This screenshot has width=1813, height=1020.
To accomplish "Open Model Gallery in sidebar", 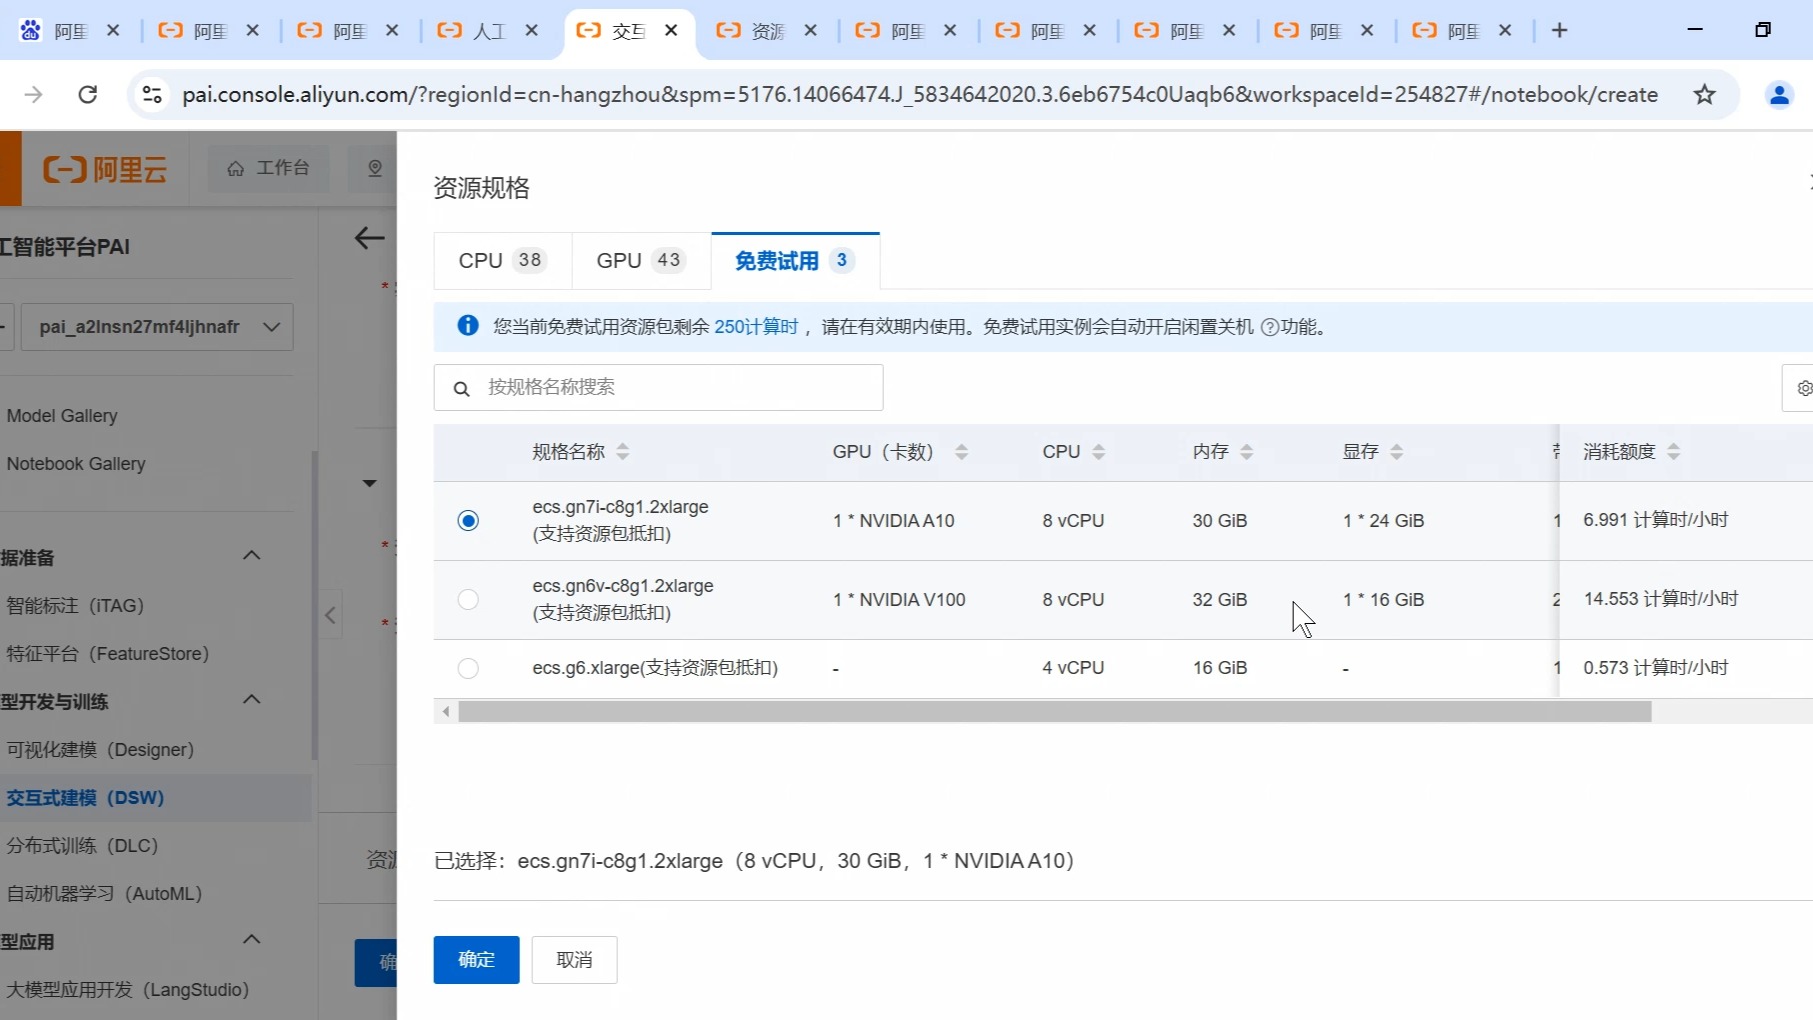I will tap(62, 416).
